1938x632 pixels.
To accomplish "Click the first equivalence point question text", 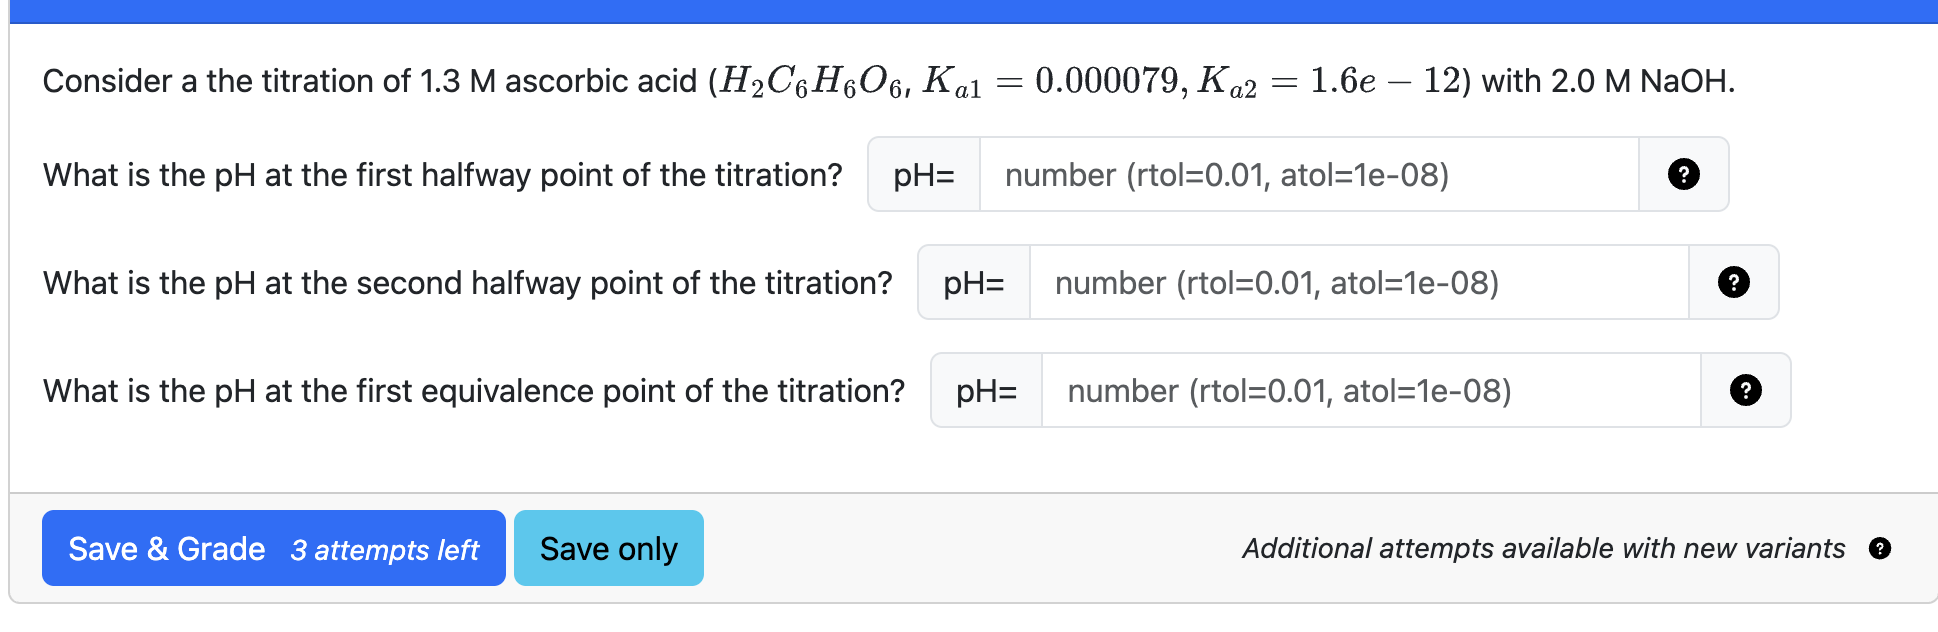I will pos(473,391).
